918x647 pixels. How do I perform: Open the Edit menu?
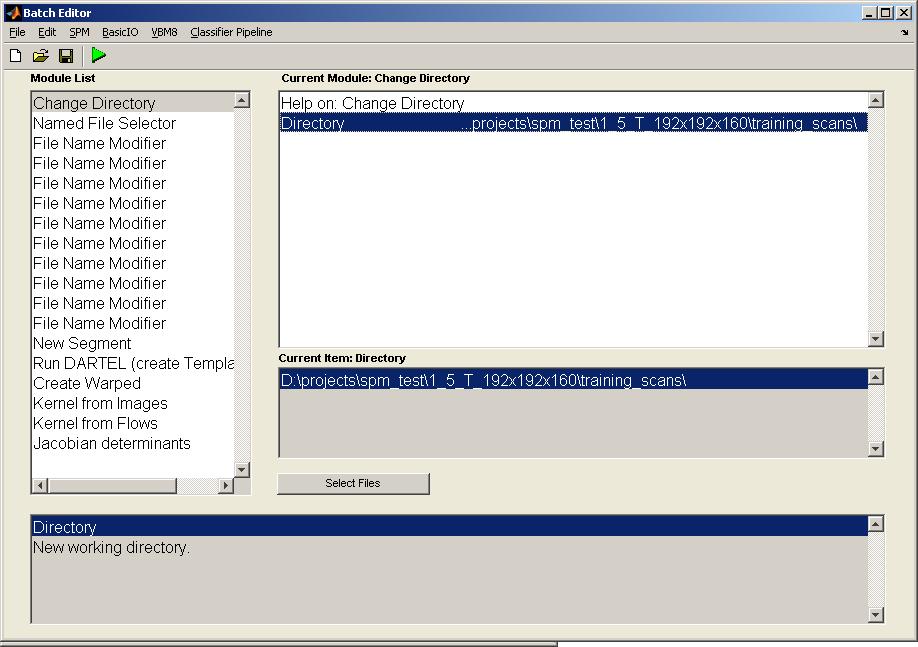[x=47, y=32]
